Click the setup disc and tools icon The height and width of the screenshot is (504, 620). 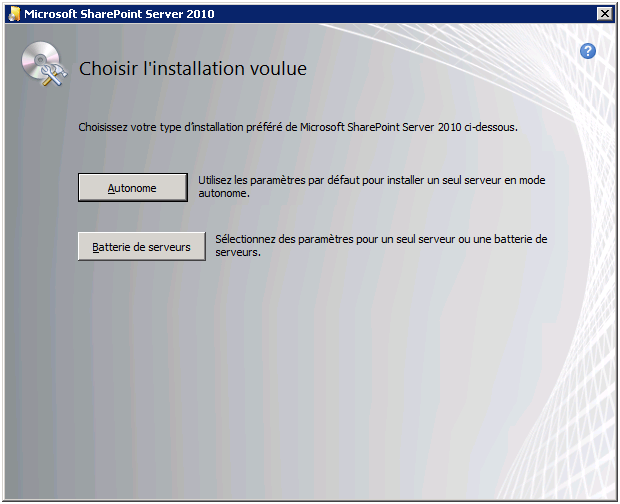click(44, 64)
